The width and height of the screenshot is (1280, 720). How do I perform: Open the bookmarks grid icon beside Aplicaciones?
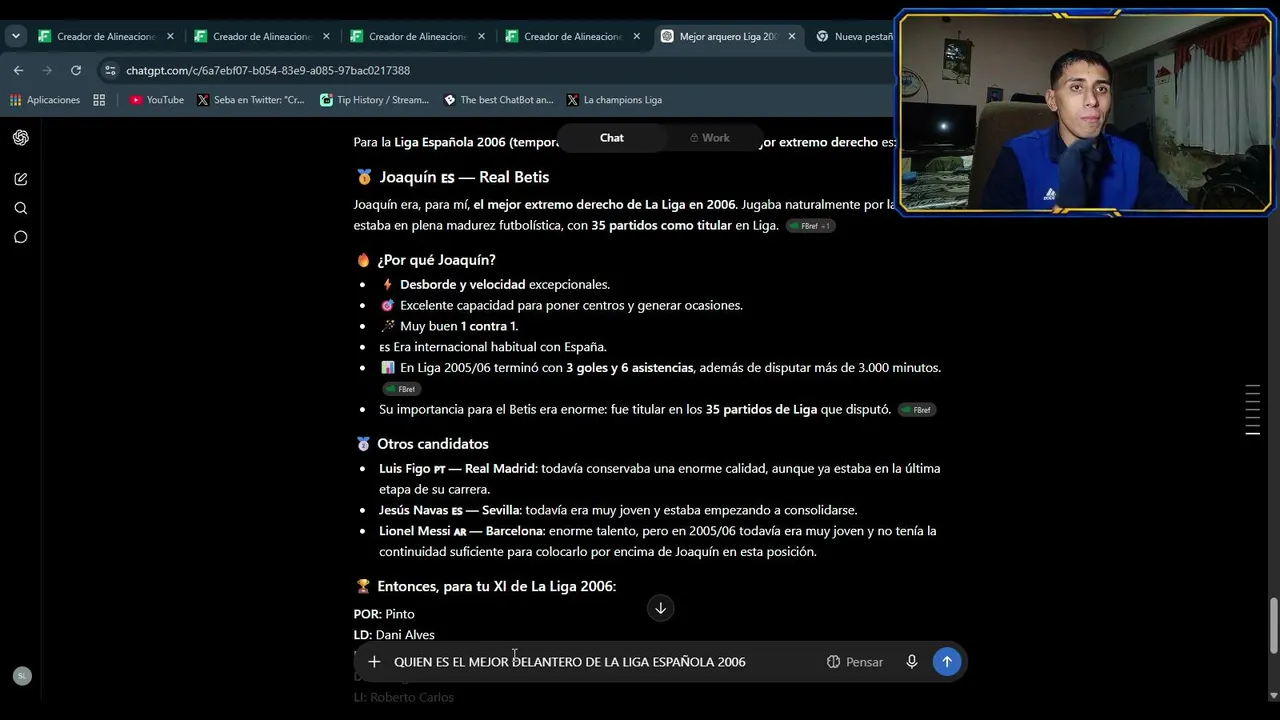[99, 100]
